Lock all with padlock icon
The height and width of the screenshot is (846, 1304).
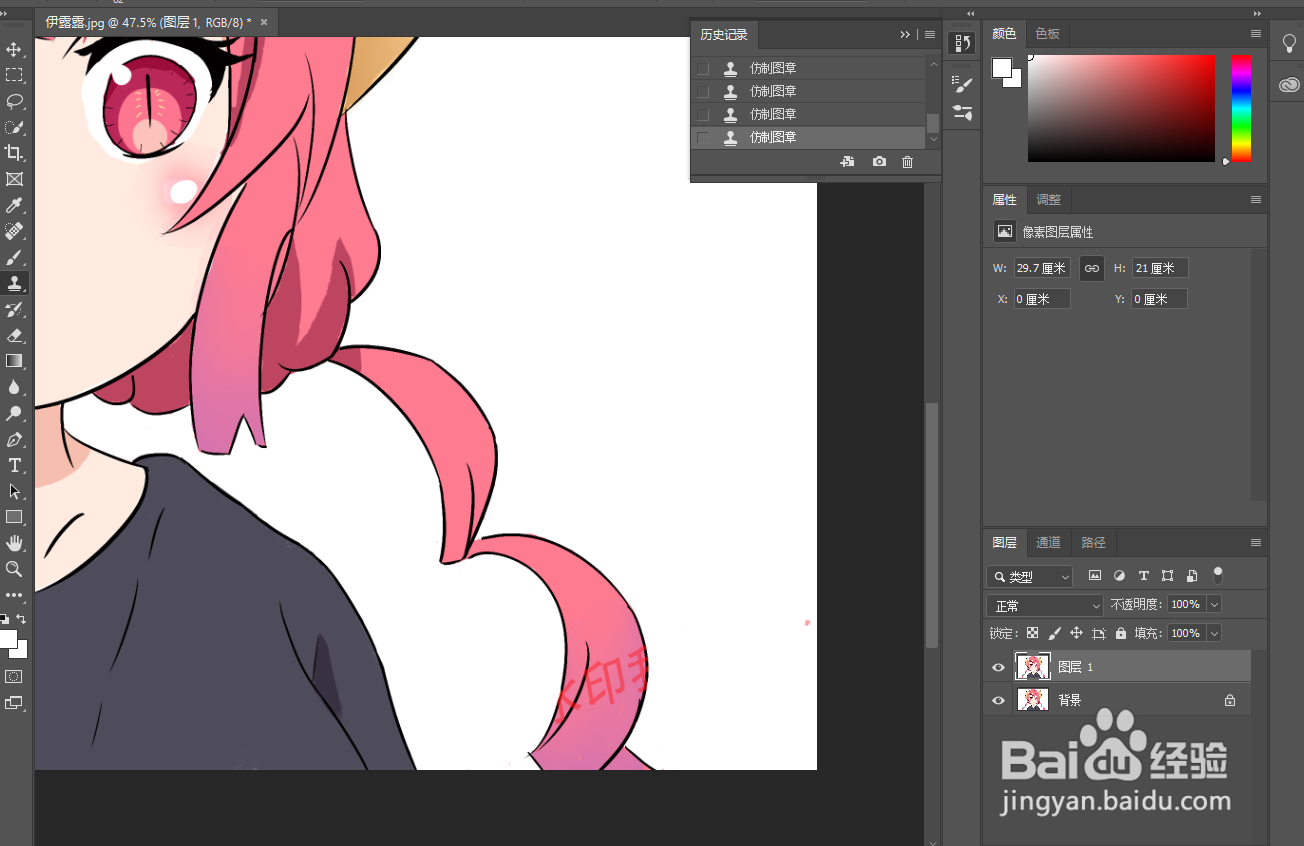tap(1121, 633)
